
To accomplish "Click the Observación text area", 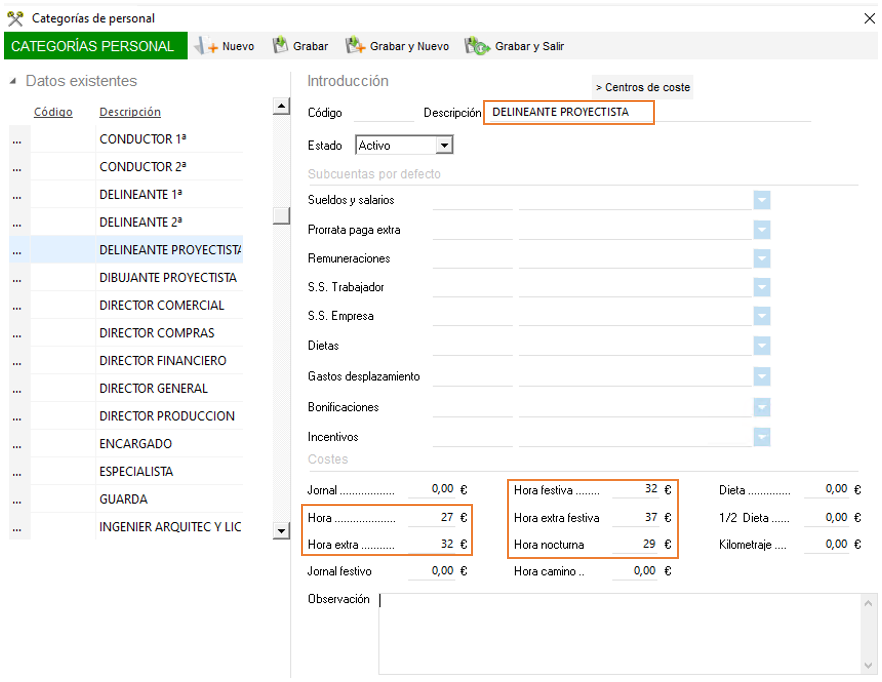I will pos(620,634).
